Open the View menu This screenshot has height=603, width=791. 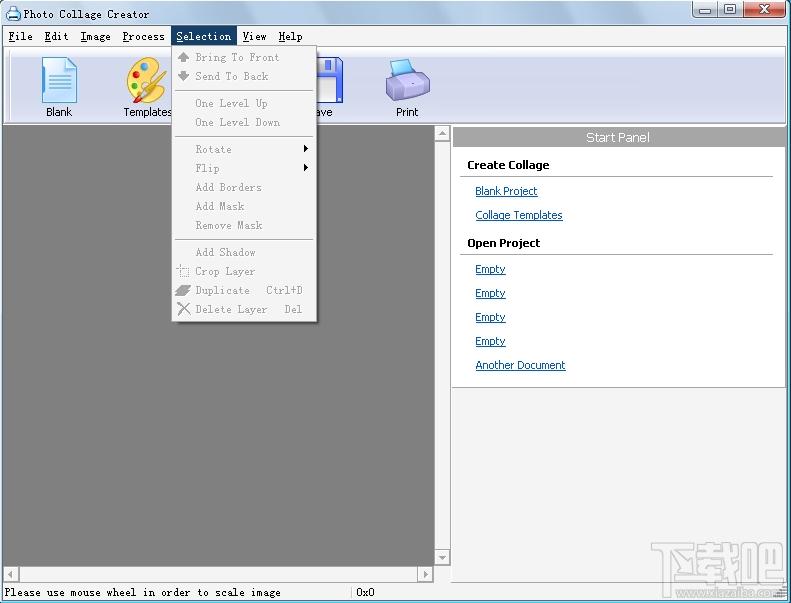click(x=254, y=36)
